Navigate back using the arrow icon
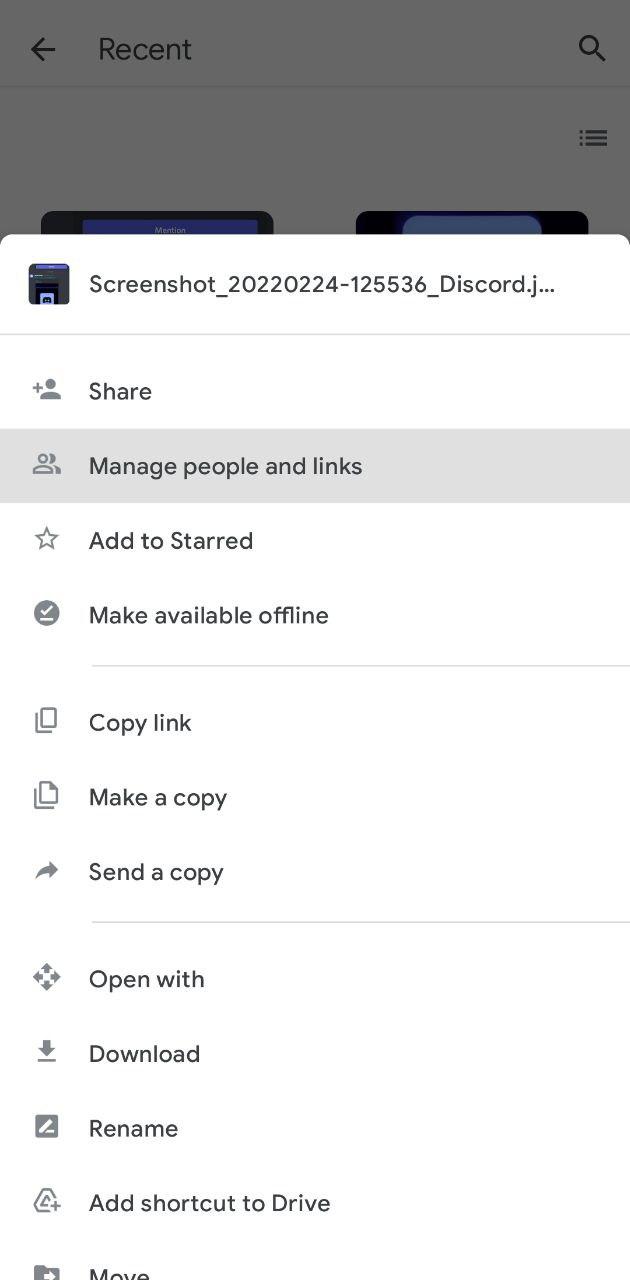Viewport: 630px width, 1280px height. tap(43, 49)
